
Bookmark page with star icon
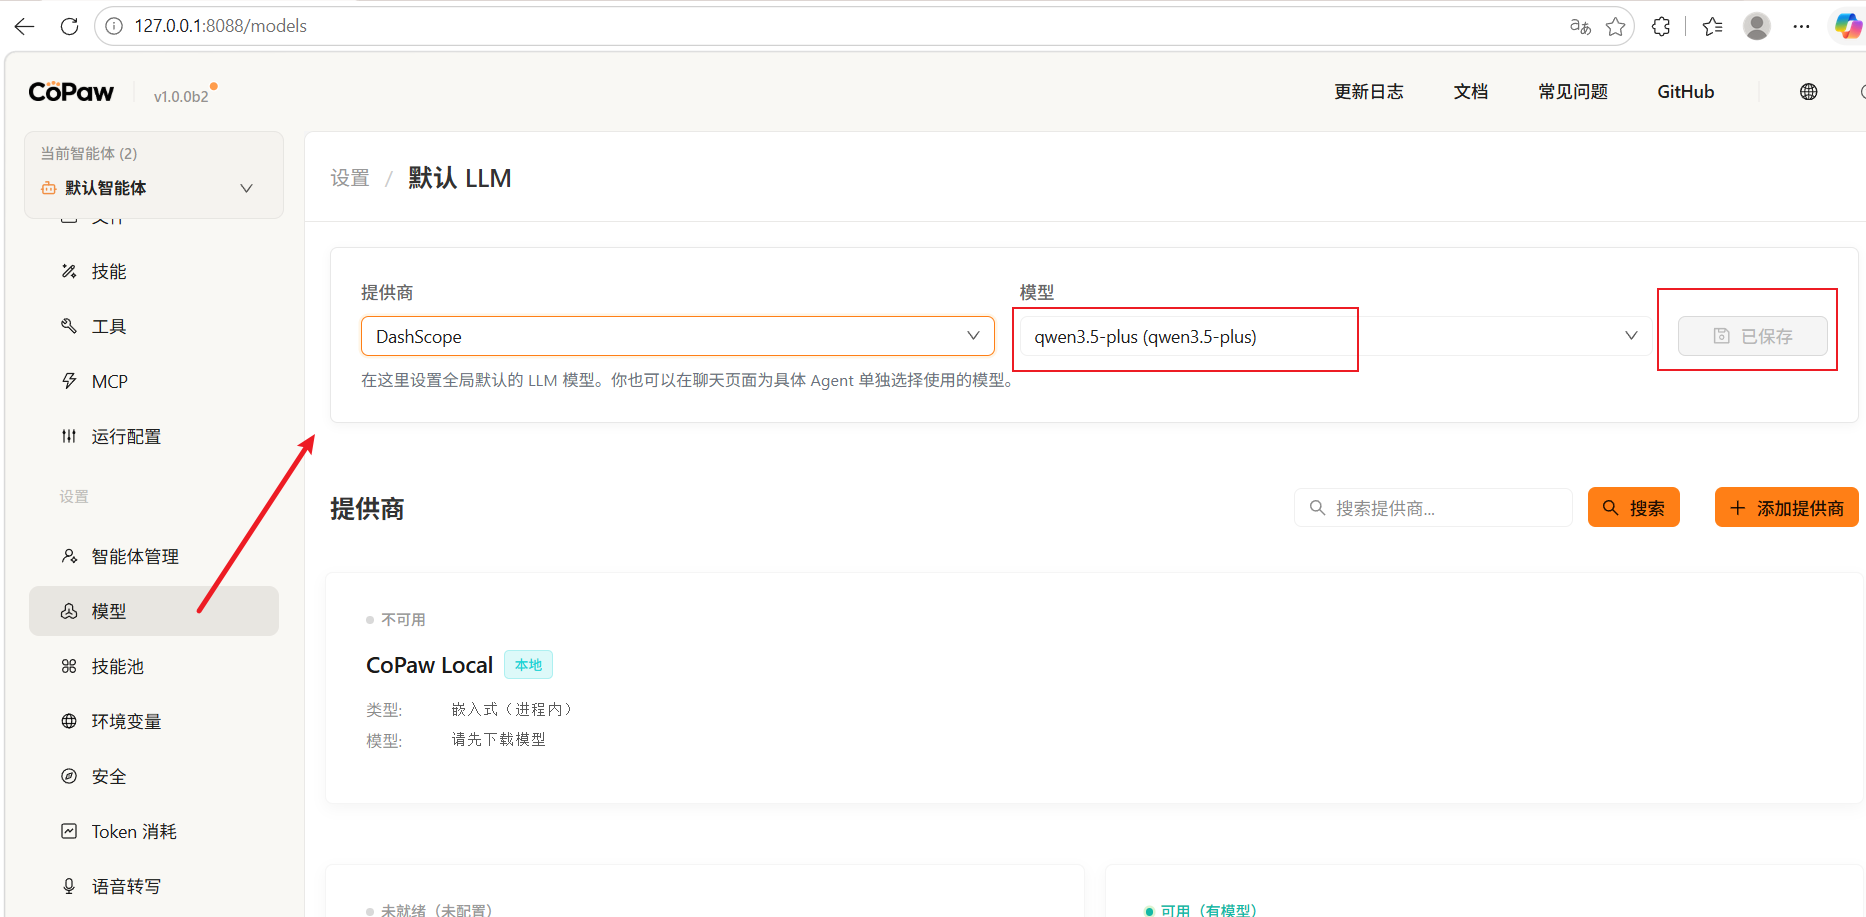pyautogui.click(x=1615, y=27)
